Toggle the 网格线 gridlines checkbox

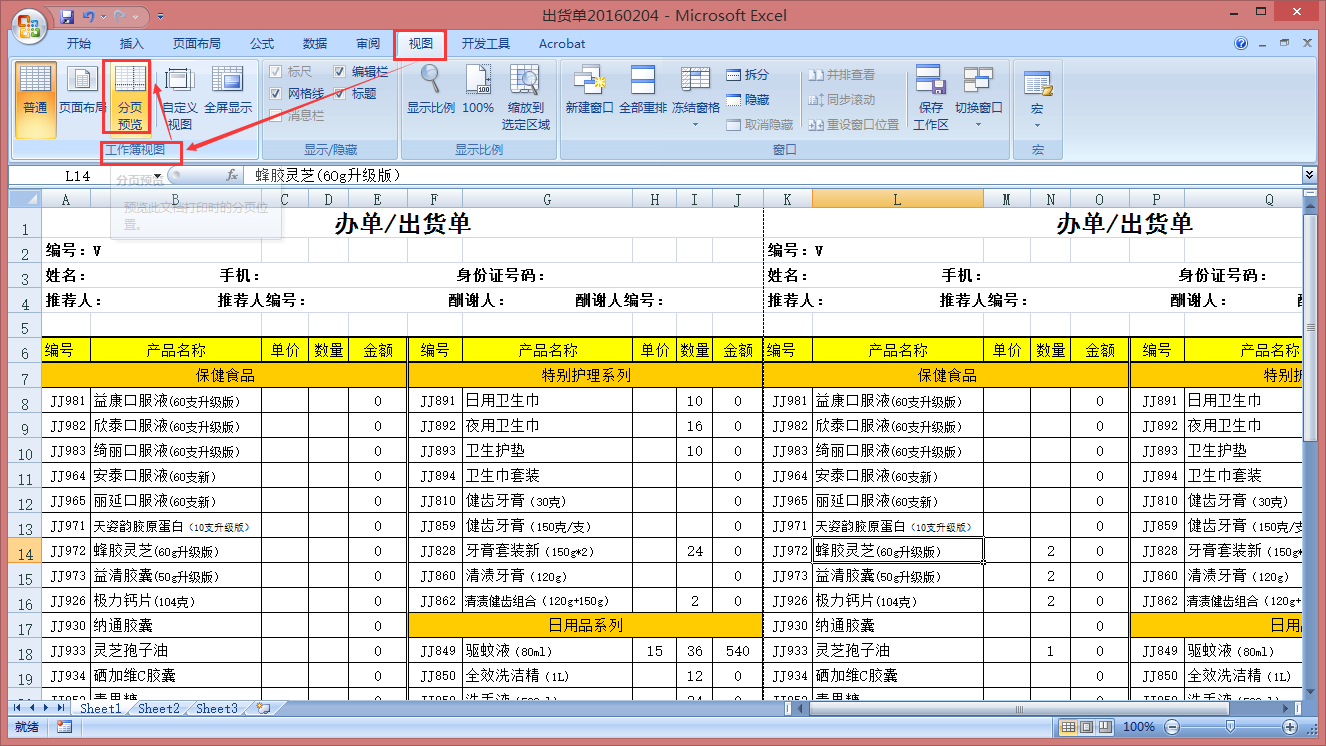pos(275,94)
